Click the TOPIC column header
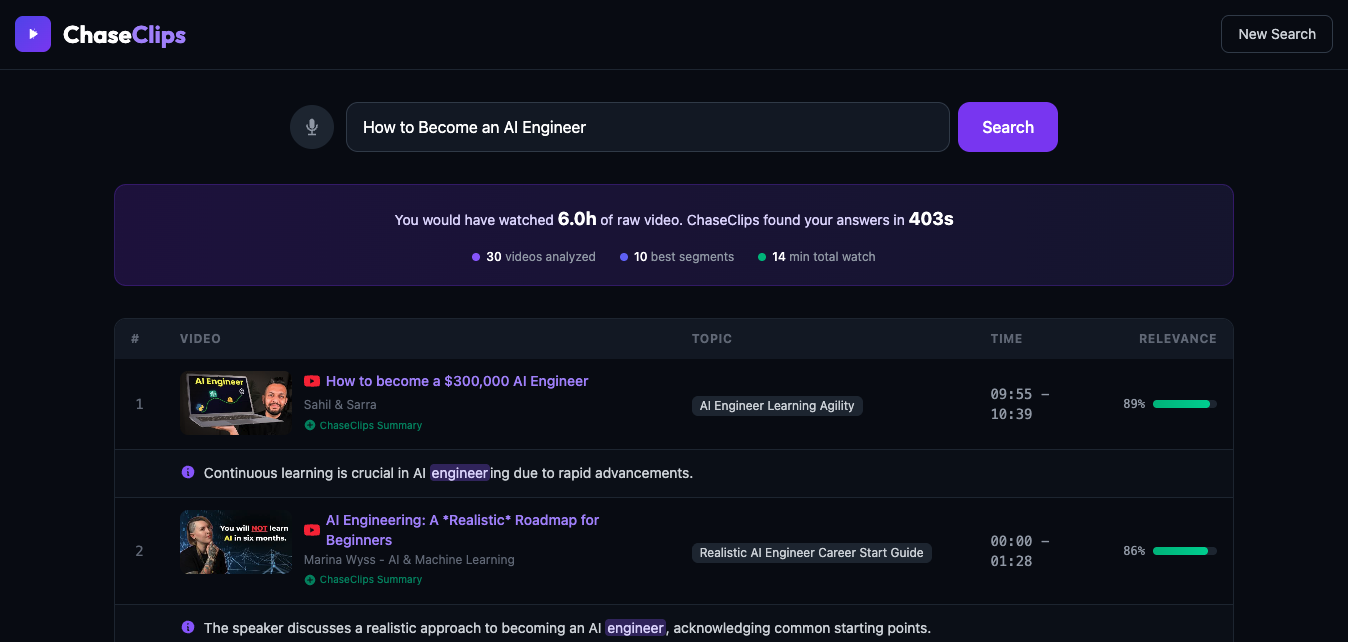The image size is (1348, 642). click(712, 339)
